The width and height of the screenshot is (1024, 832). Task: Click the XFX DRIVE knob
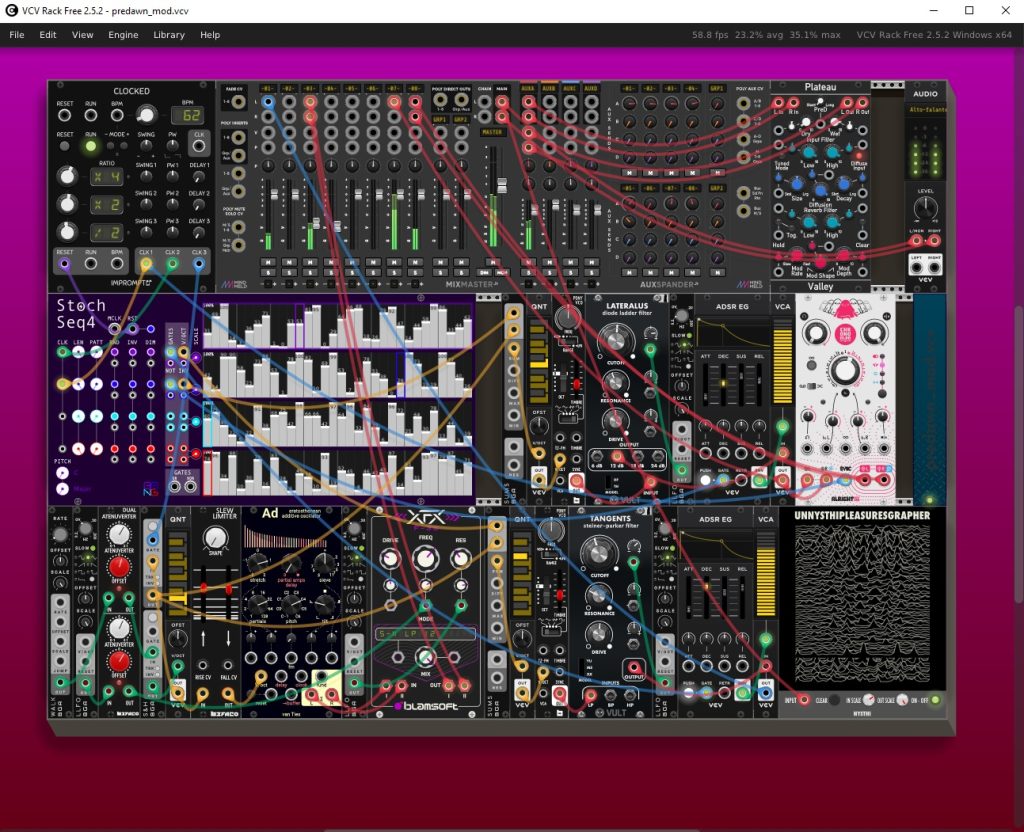[x=390, y=558]
